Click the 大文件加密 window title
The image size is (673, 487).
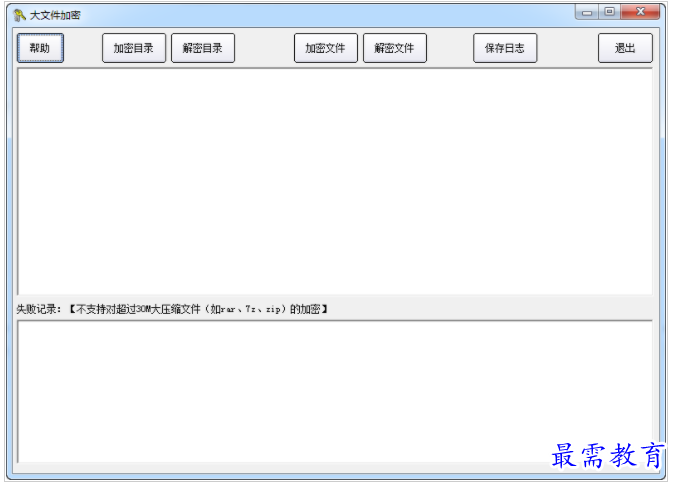[x=55, y=15]
